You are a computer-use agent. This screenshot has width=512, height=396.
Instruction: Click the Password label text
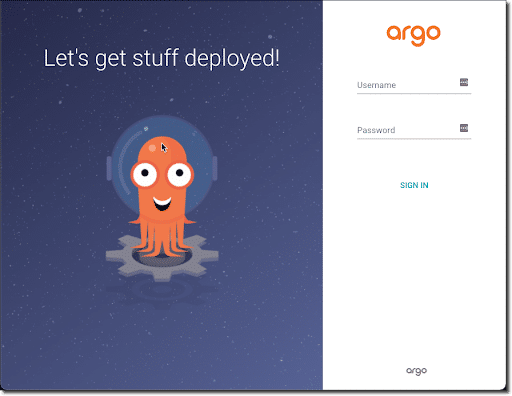376,130
